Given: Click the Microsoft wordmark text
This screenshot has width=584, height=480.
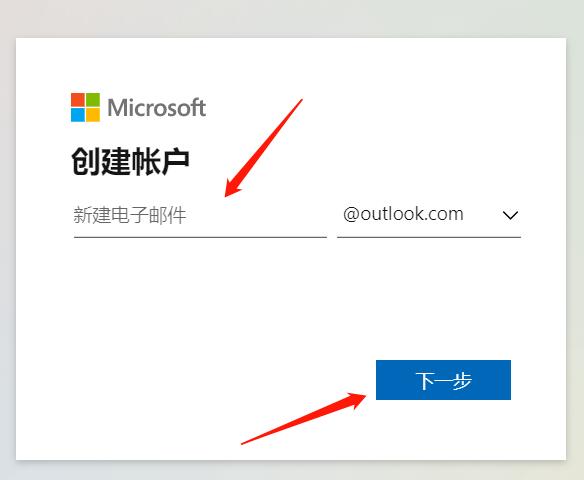Looking at the screenshot, I should [x=156, y=108].
